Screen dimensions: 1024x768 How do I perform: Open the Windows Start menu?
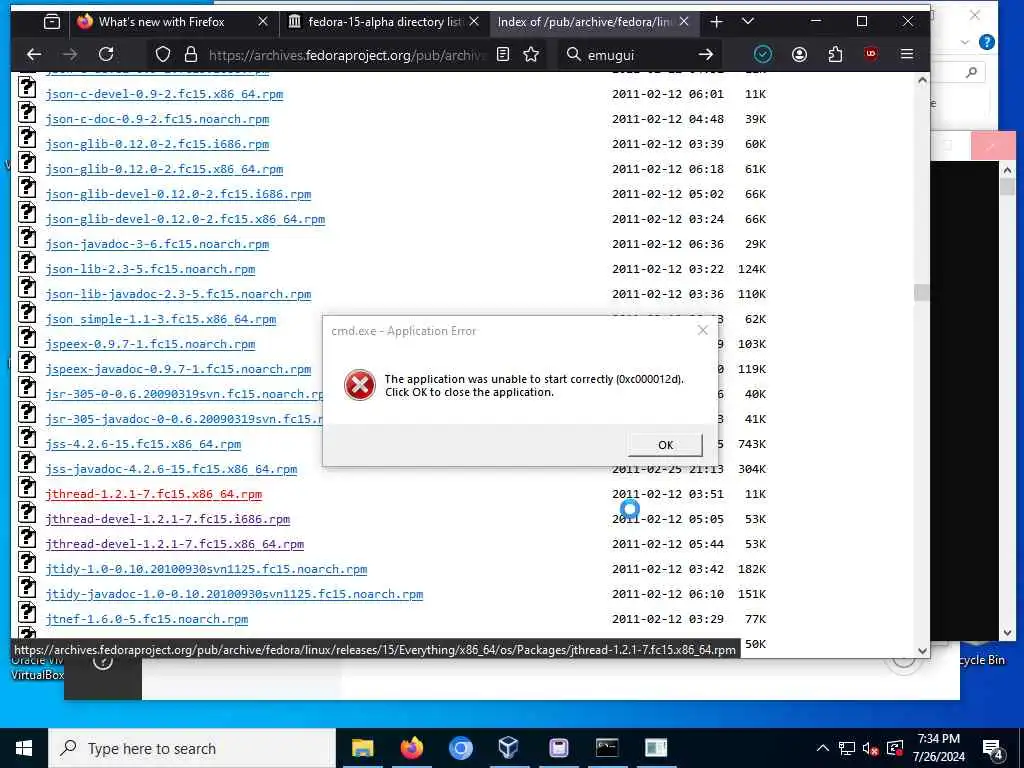24,748
